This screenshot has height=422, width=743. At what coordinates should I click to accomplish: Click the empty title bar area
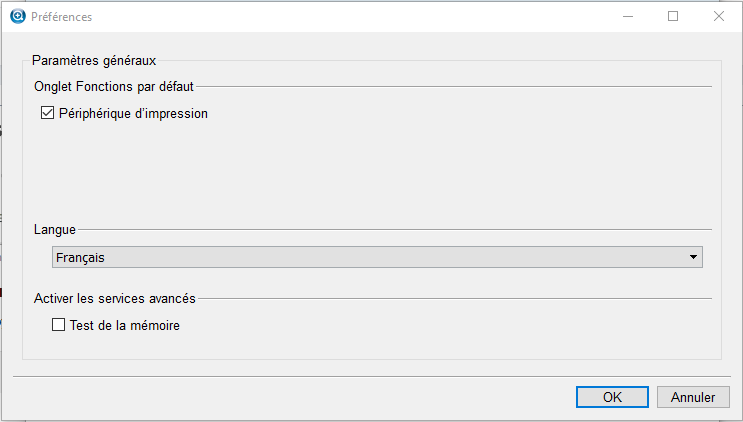(x=350, y=17)
